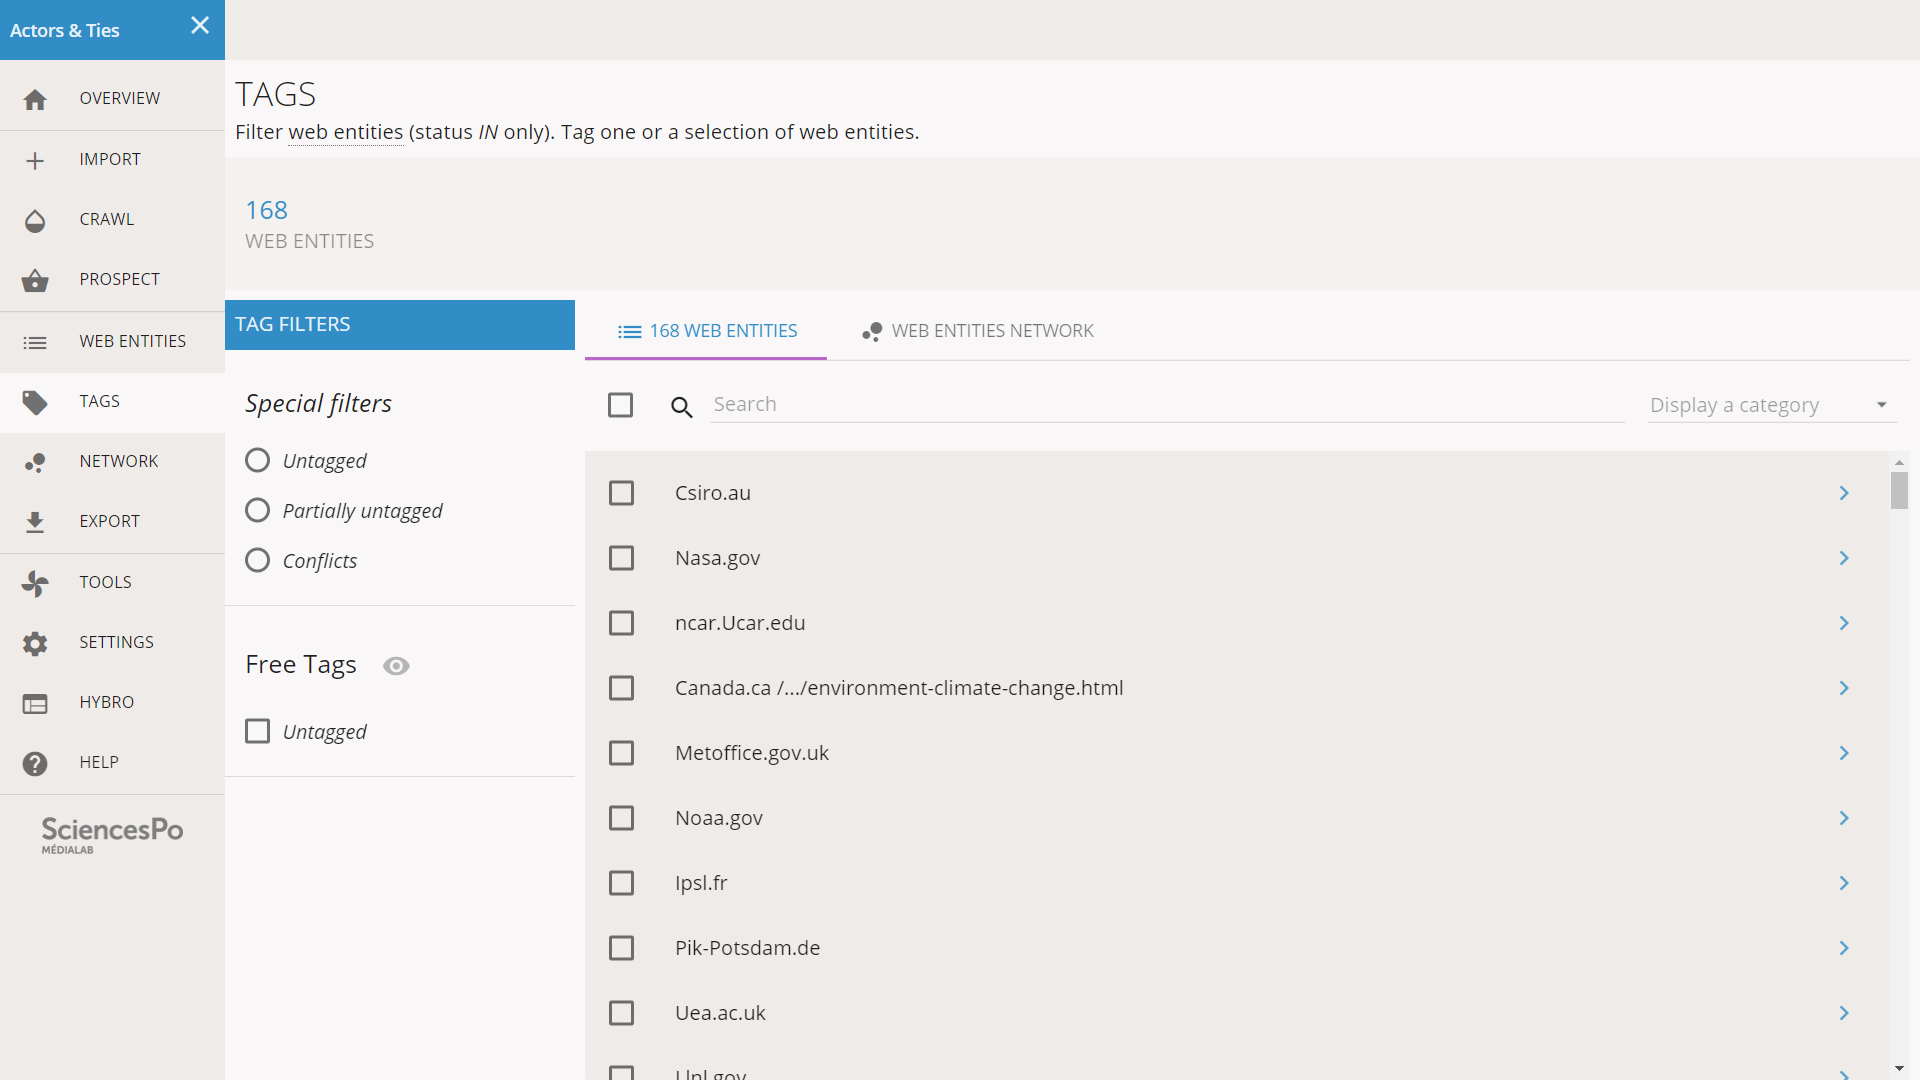
Task: Switch to Web Entities Network tab
Action: point(977,331)
